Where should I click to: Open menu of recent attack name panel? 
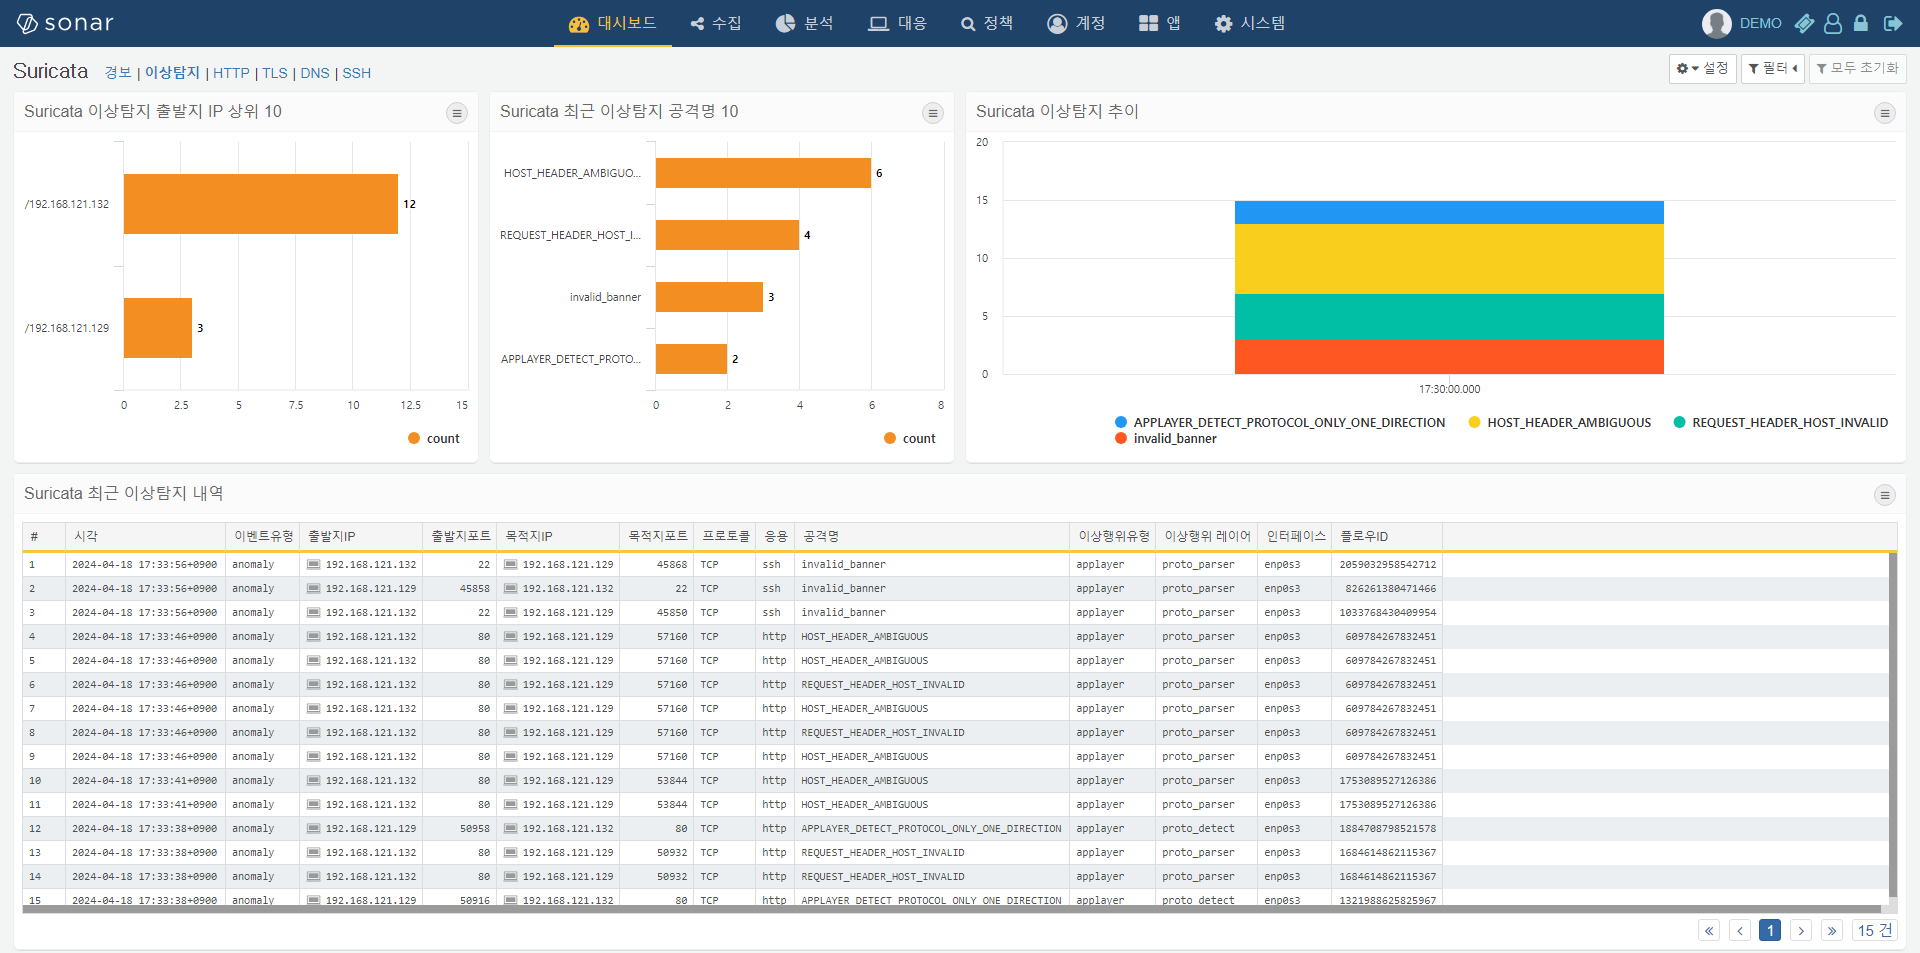tap(933, 113)
